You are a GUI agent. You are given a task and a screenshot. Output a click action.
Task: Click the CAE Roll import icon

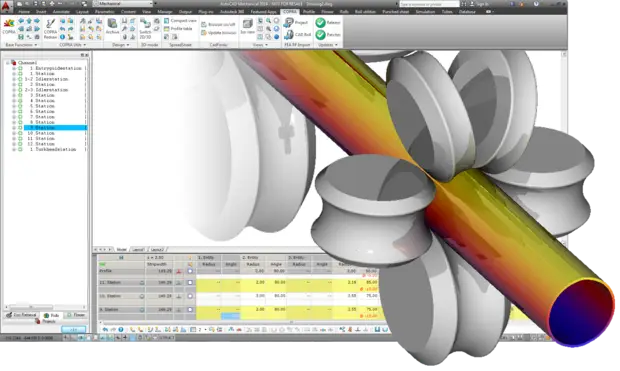coord(289,35)
